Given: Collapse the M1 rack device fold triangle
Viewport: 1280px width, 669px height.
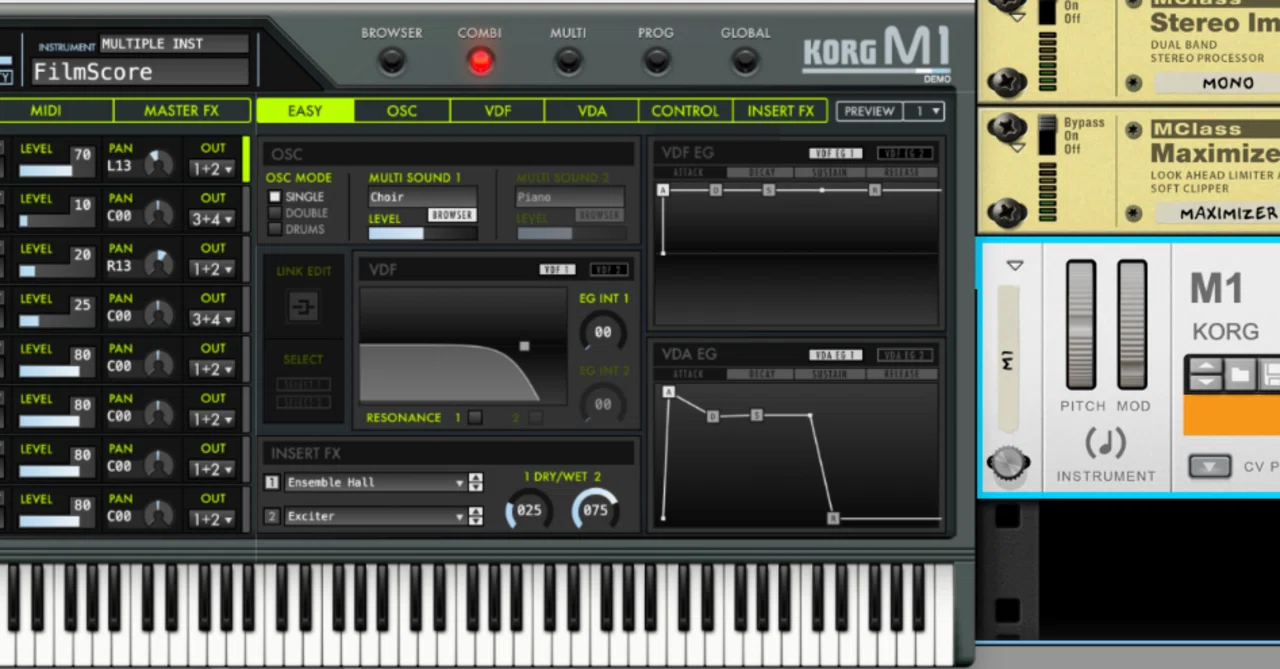Looking at the screenshot, I should click(x=1015, y=266).
